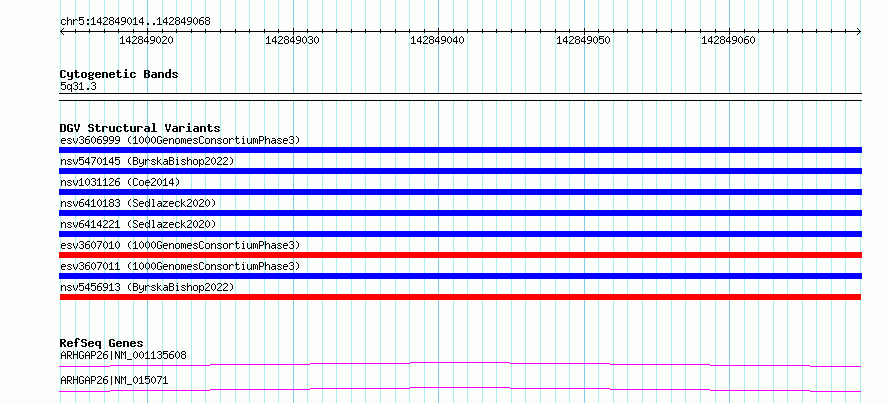Screen dimensions: 890x403
Task: Click the magenta line for ARHGAP26|NM_001135608
Action: point(460,364)
